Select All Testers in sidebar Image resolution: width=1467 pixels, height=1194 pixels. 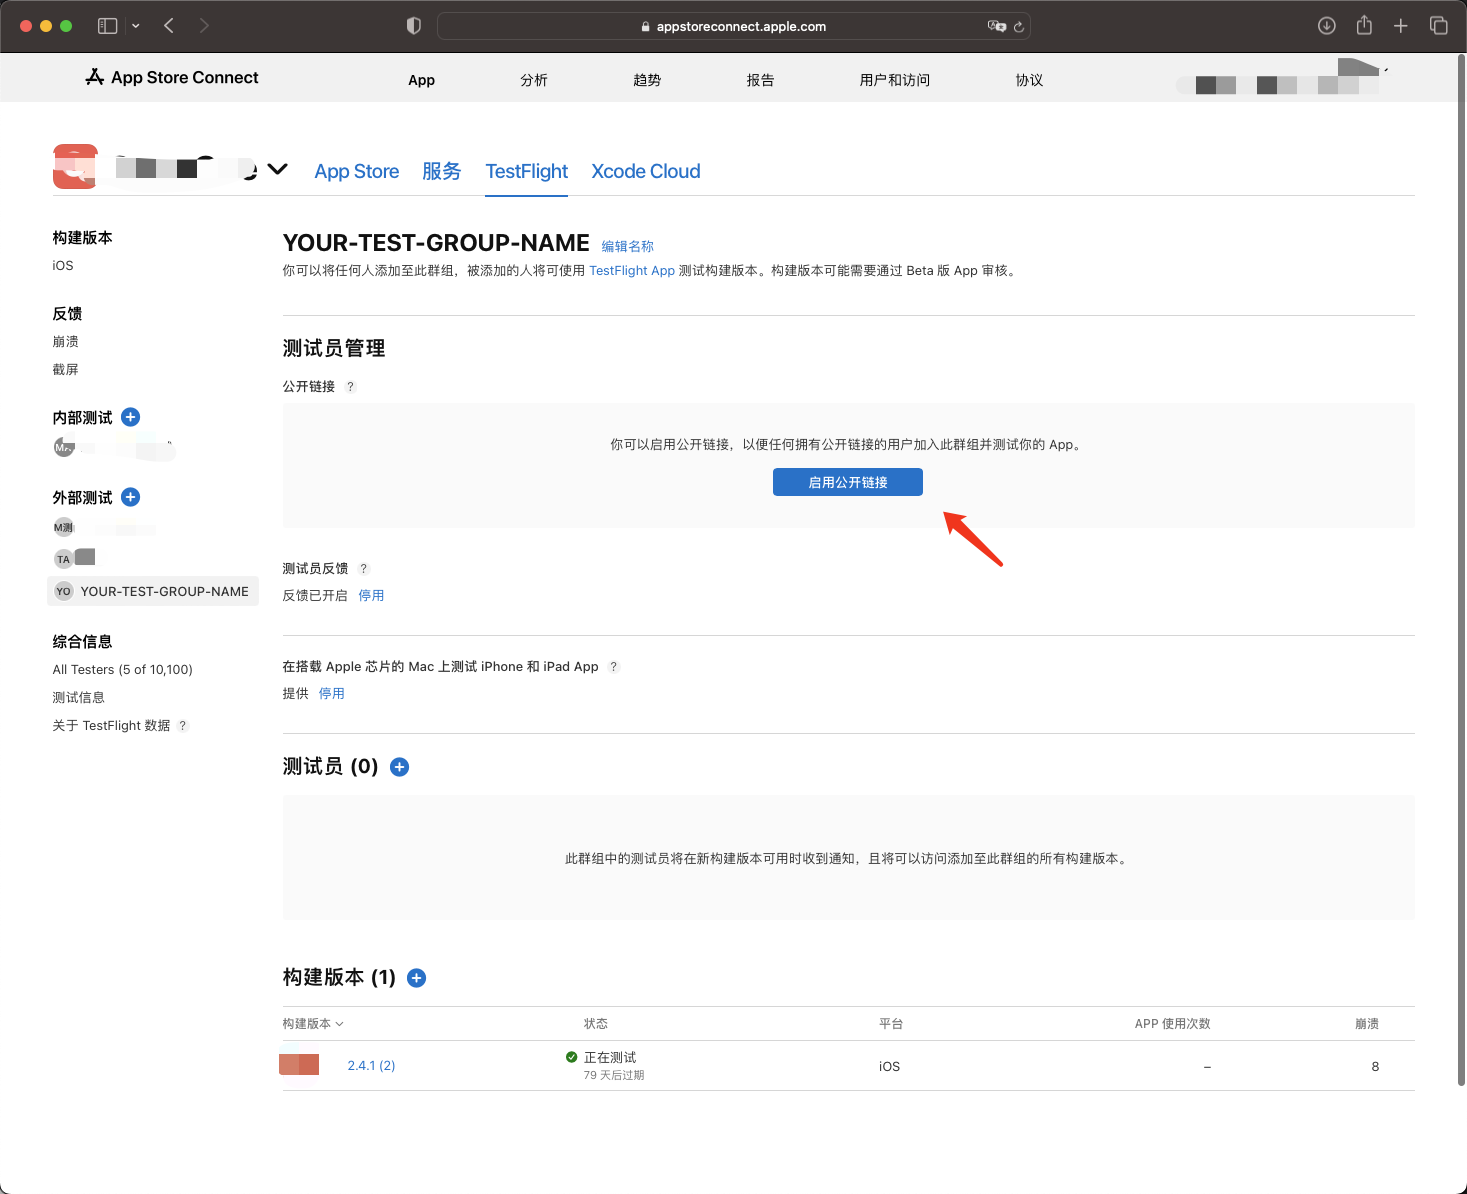122,670
